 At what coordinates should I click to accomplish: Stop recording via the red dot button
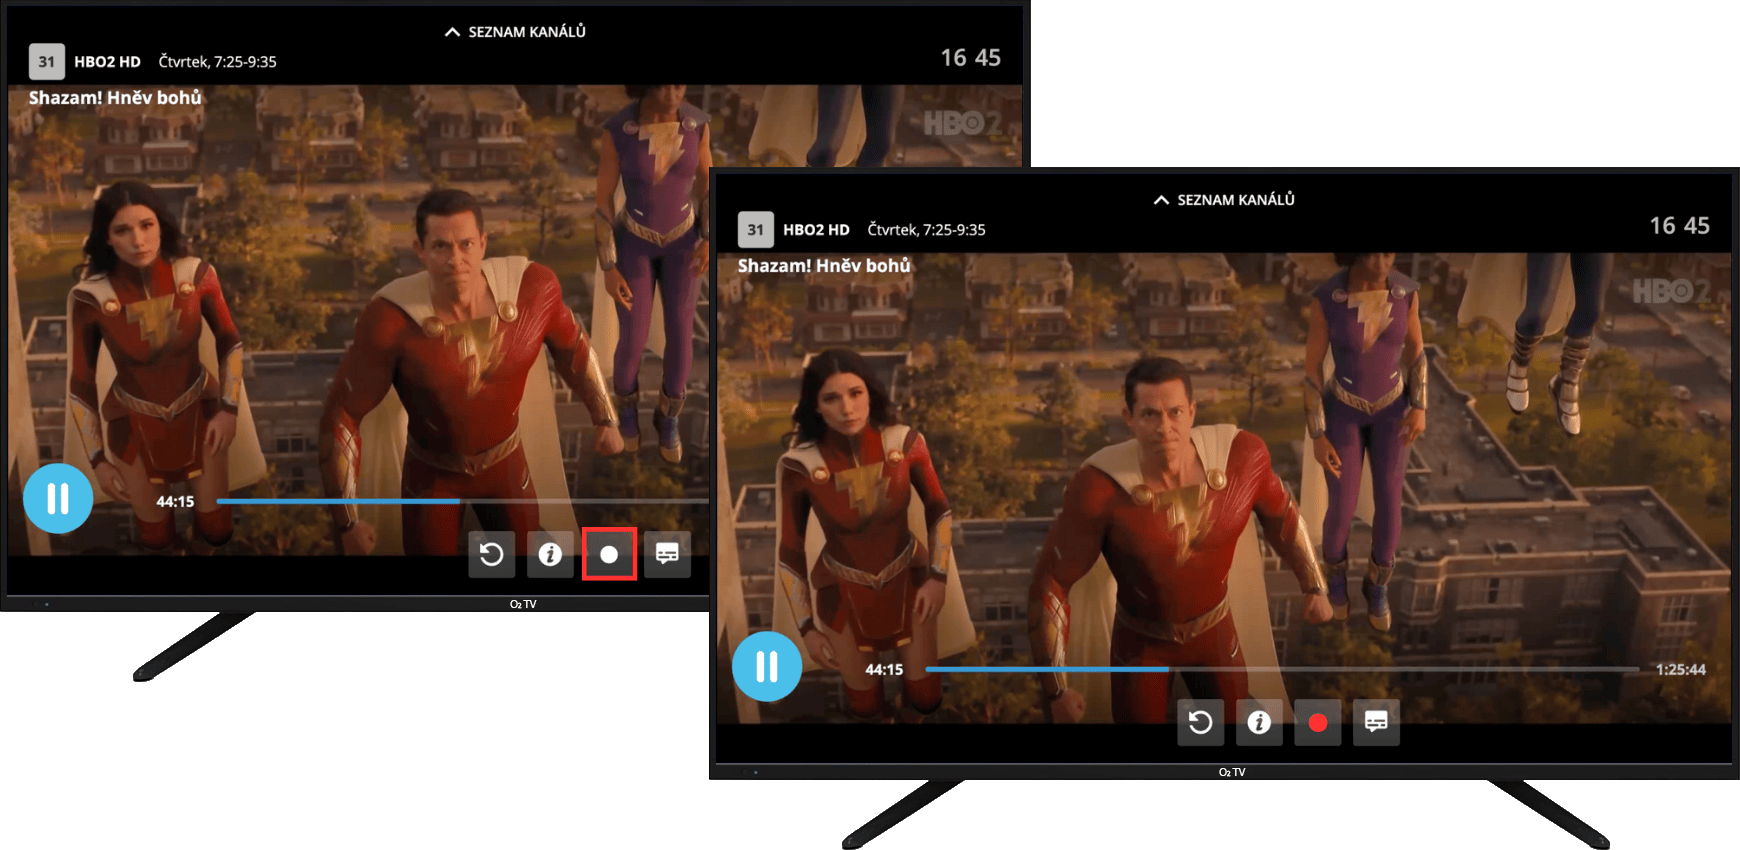pos(1318,722)
